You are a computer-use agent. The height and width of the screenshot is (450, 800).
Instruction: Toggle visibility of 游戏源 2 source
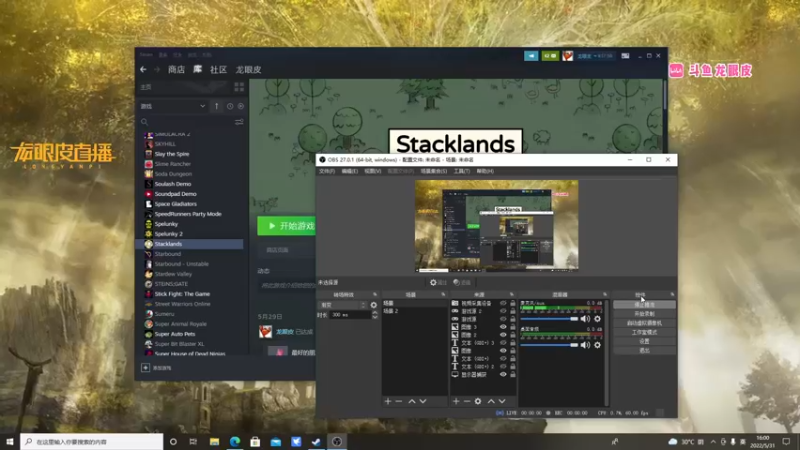tap(503, 311)
